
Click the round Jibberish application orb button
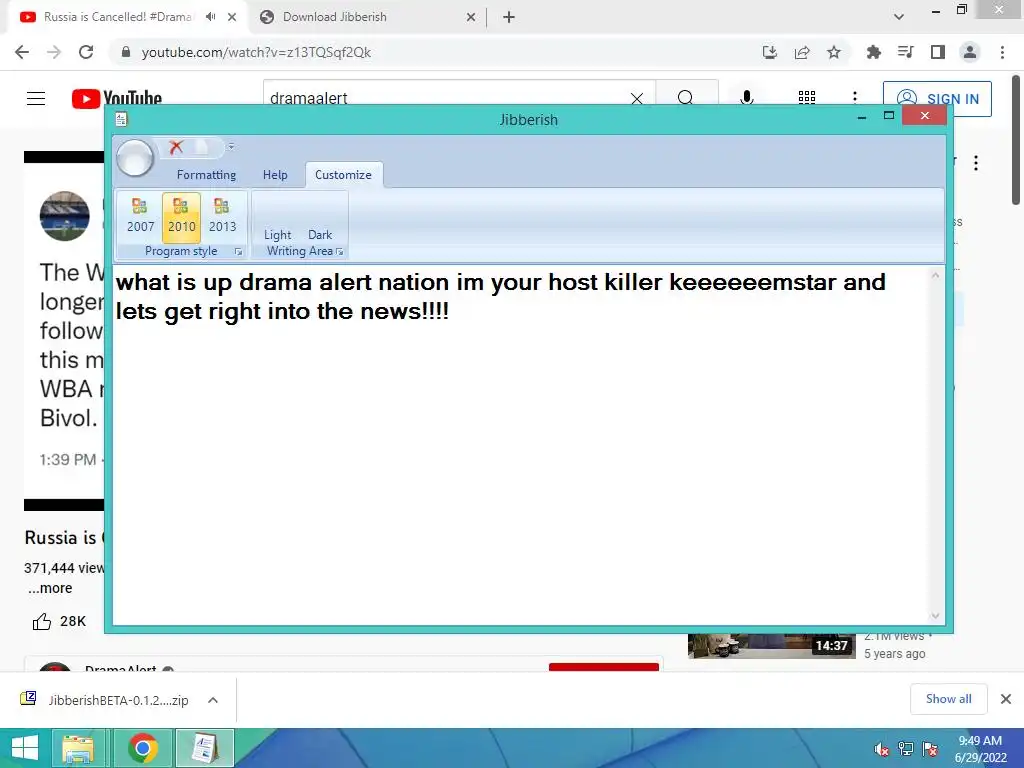(135, 157)
